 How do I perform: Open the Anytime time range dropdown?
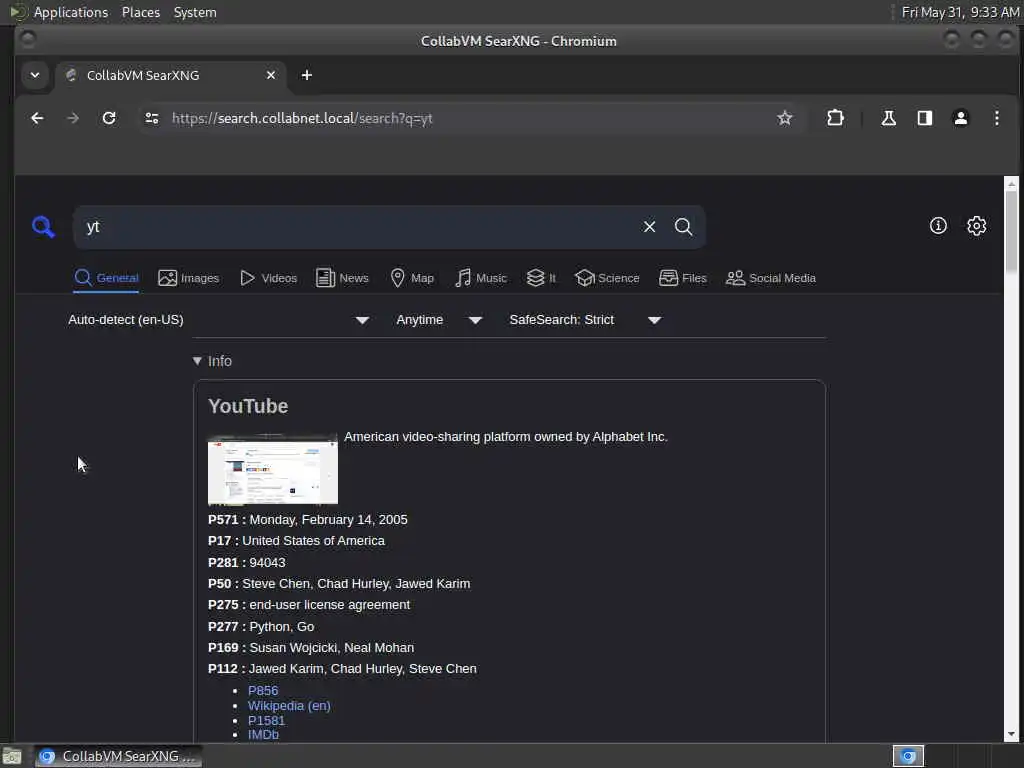pyautogui.click(x=439, y=320)
